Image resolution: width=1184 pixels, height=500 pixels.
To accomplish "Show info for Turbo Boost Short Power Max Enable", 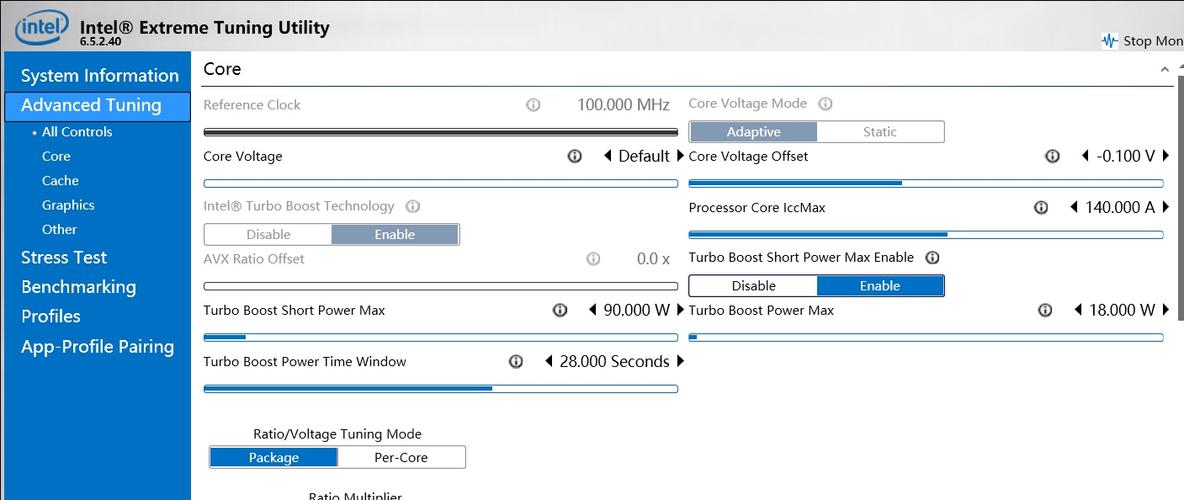I will pyautogui.click(x=933, y=258).
